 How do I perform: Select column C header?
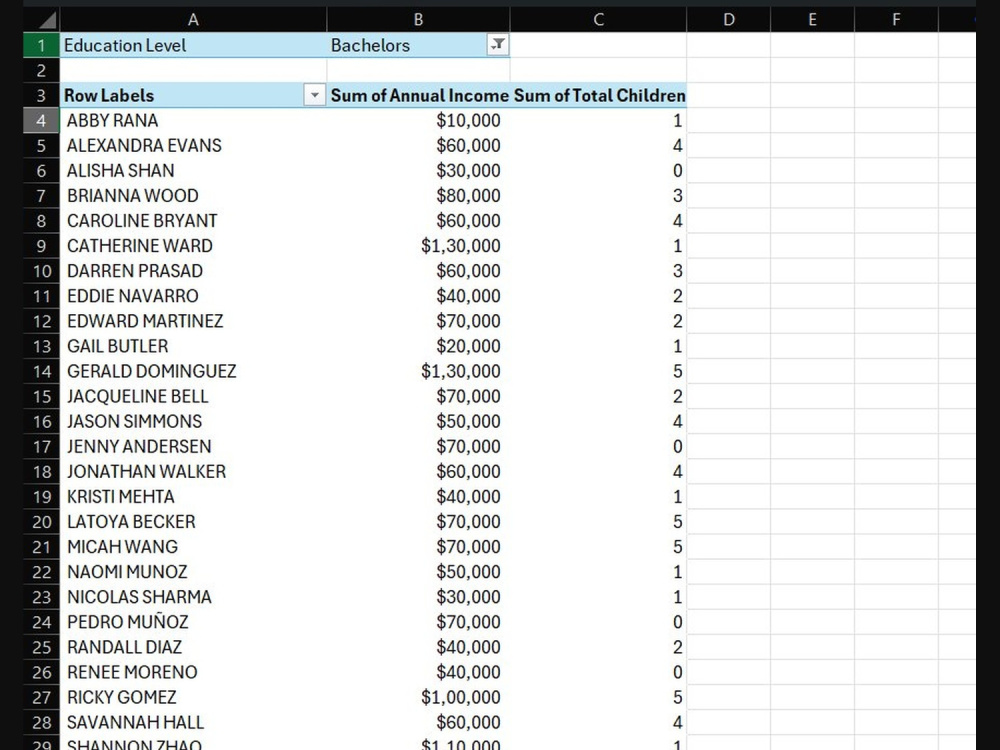tap(598, 20)
